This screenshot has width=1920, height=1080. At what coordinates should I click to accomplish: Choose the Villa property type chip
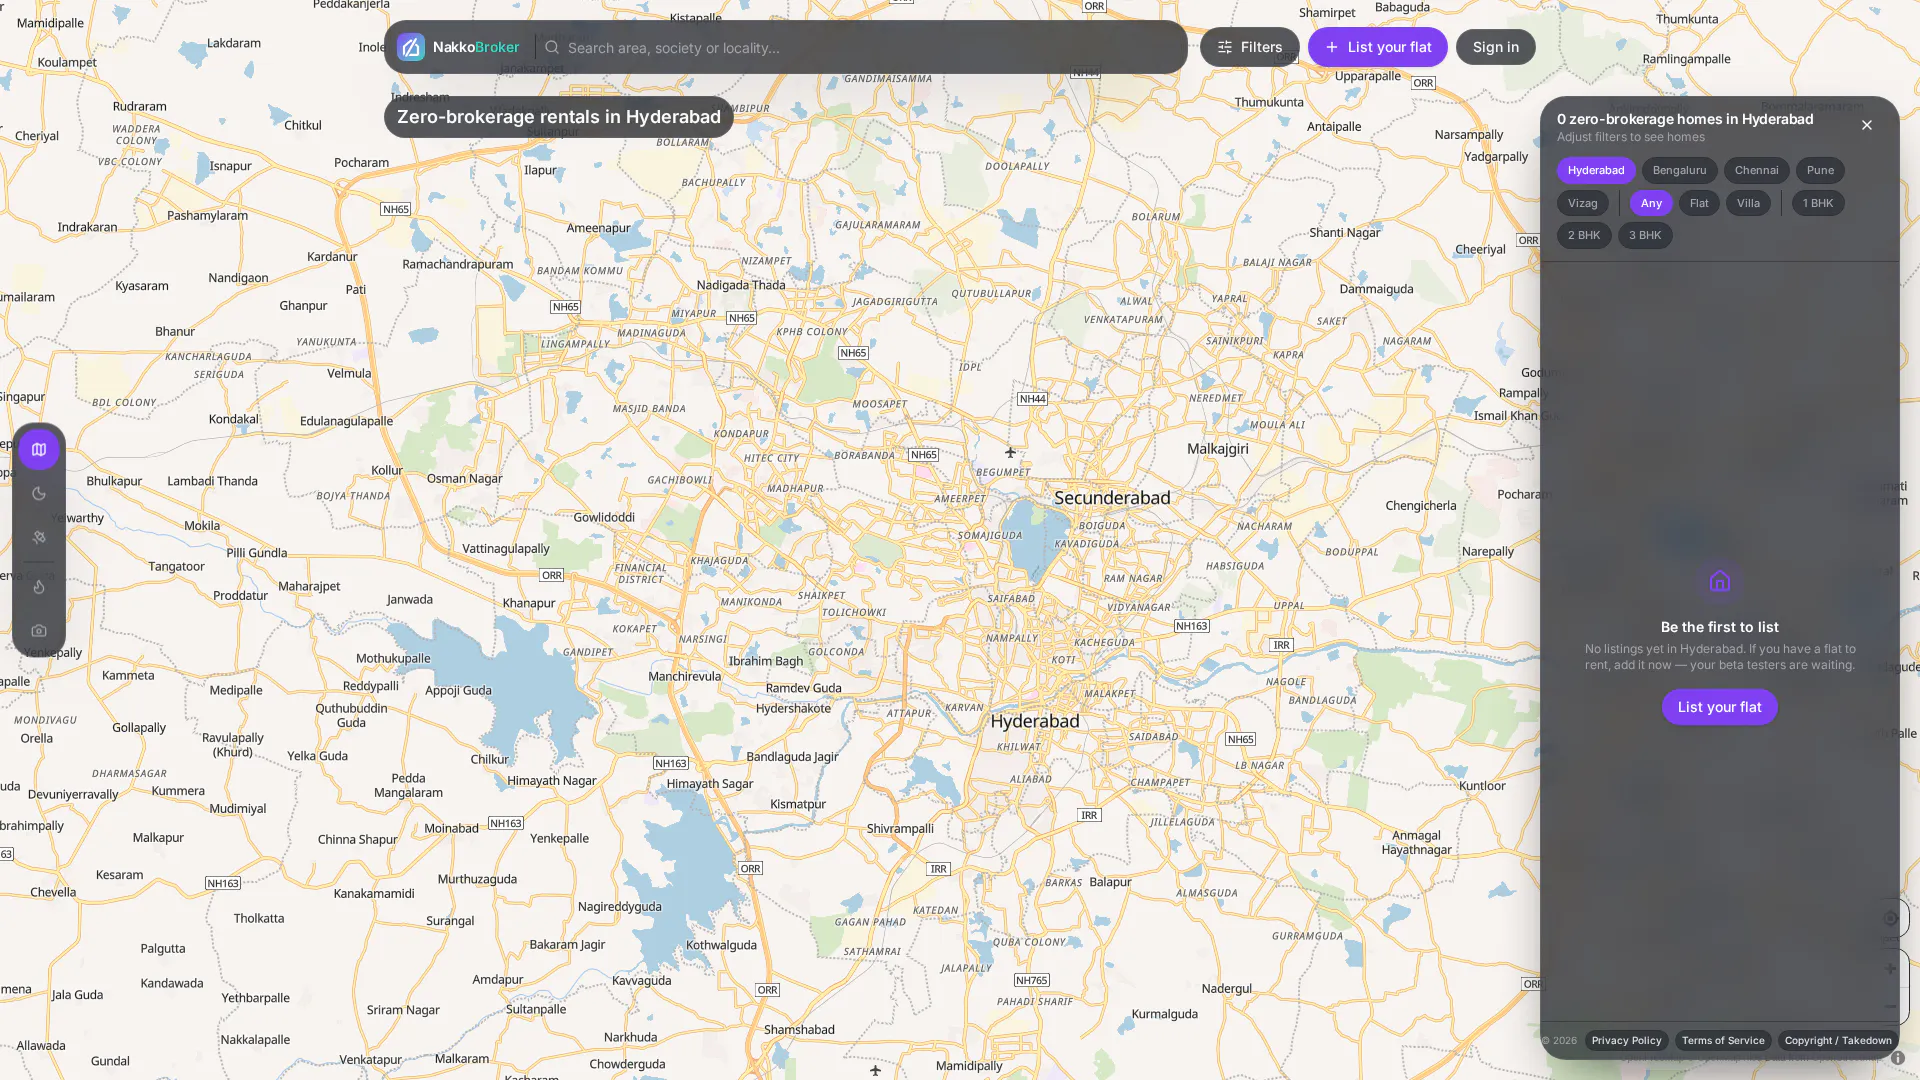[x=1749, y=203]
